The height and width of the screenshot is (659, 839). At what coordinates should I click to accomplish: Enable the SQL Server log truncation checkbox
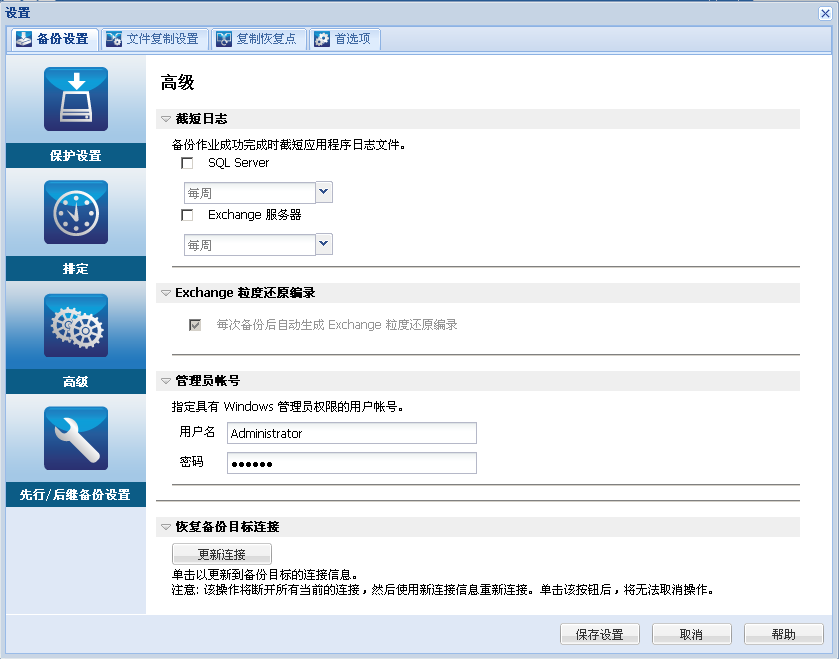tap(186, 163)
